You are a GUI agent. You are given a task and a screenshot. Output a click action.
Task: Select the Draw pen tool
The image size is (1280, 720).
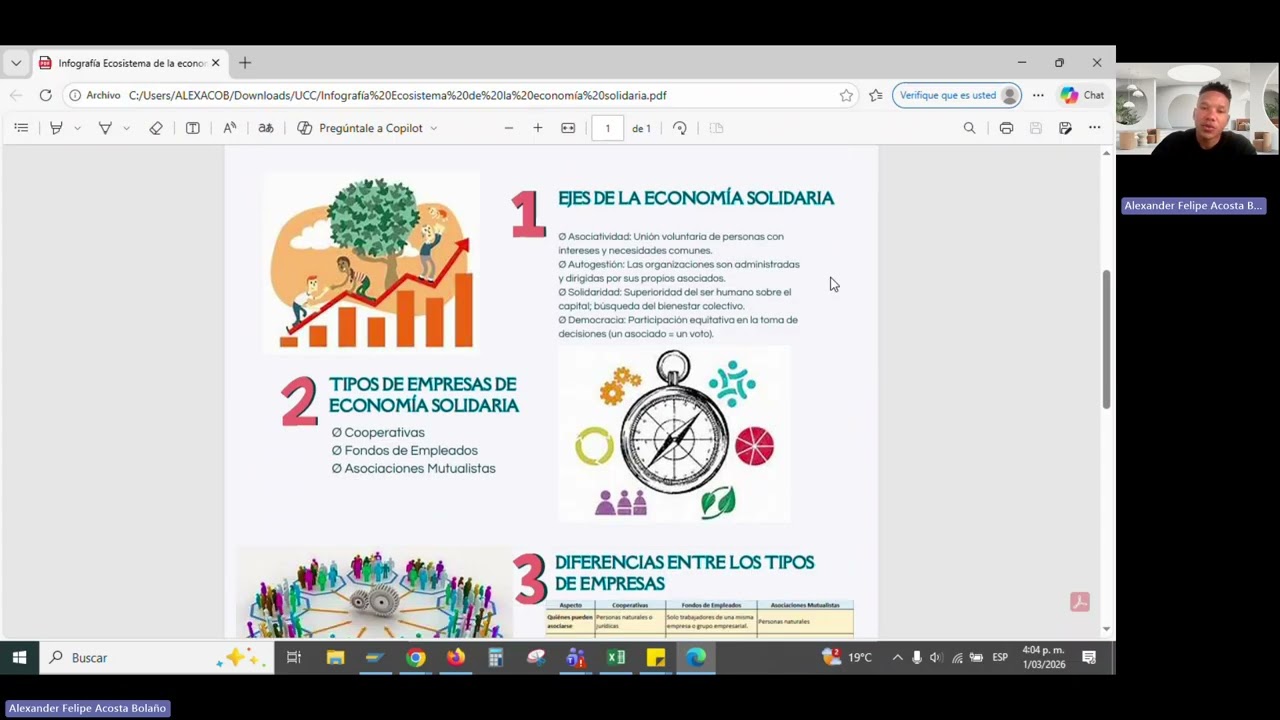(105, 128)
